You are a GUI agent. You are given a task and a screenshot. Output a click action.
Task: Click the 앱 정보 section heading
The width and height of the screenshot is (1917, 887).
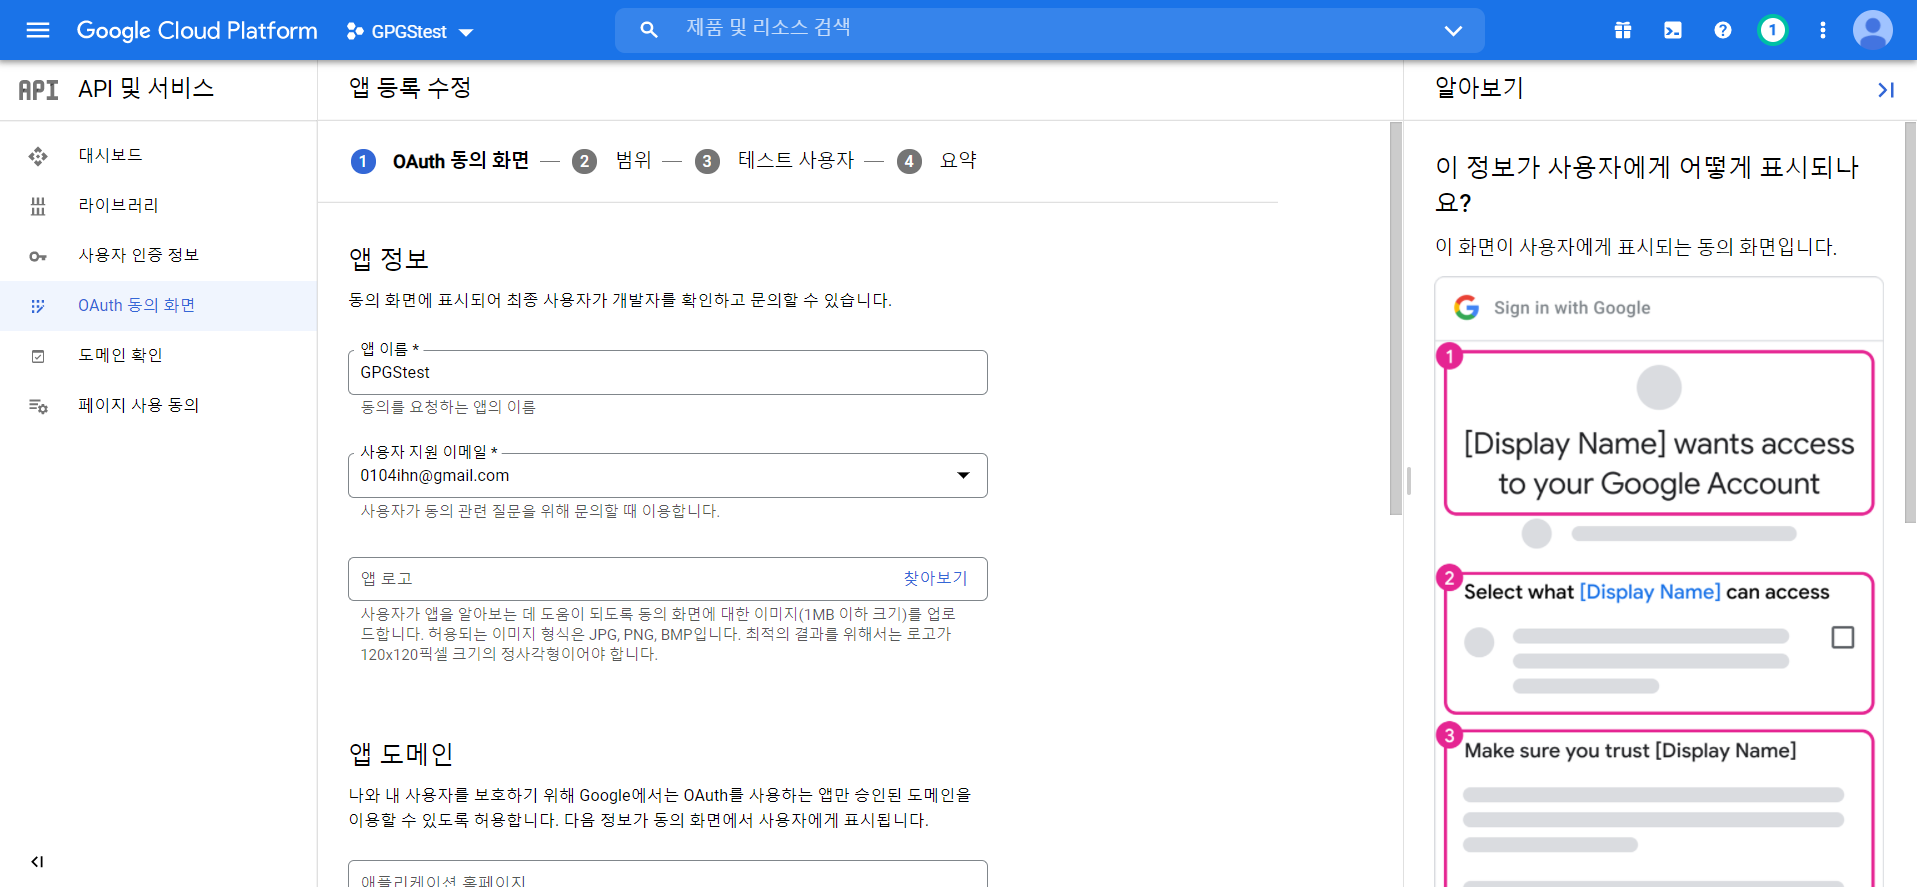(x=388, y=260)
